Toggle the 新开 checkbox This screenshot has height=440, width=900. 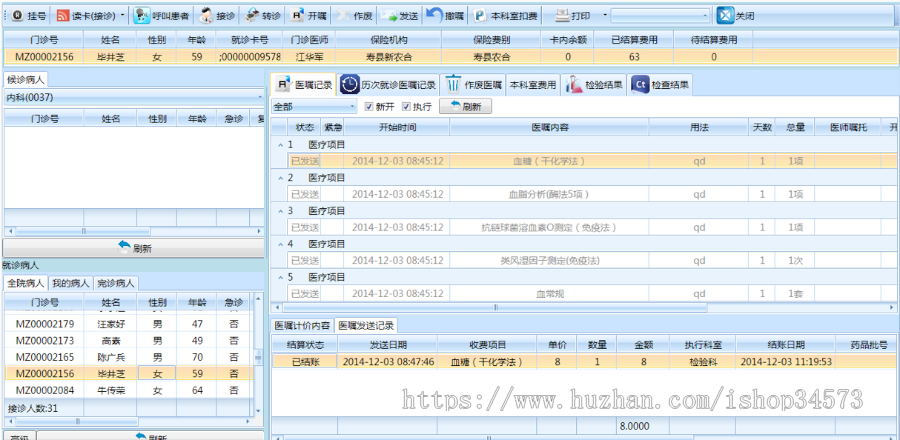pos(369,107)
